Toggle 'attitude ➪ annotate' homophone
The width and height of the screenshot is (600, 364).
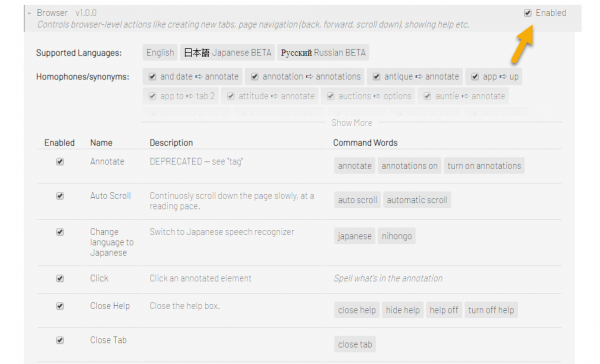tap(231, 96)
